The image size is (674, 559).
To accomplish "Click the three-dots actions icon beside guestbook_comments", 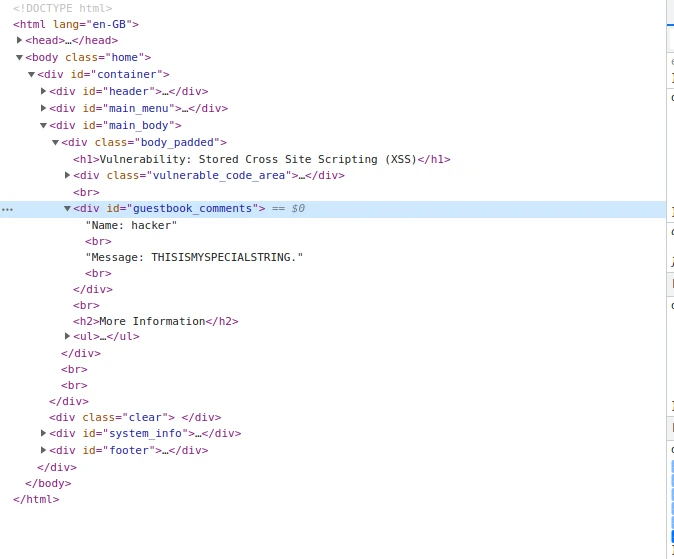I will pyautogui.click(x=8, y=209).
